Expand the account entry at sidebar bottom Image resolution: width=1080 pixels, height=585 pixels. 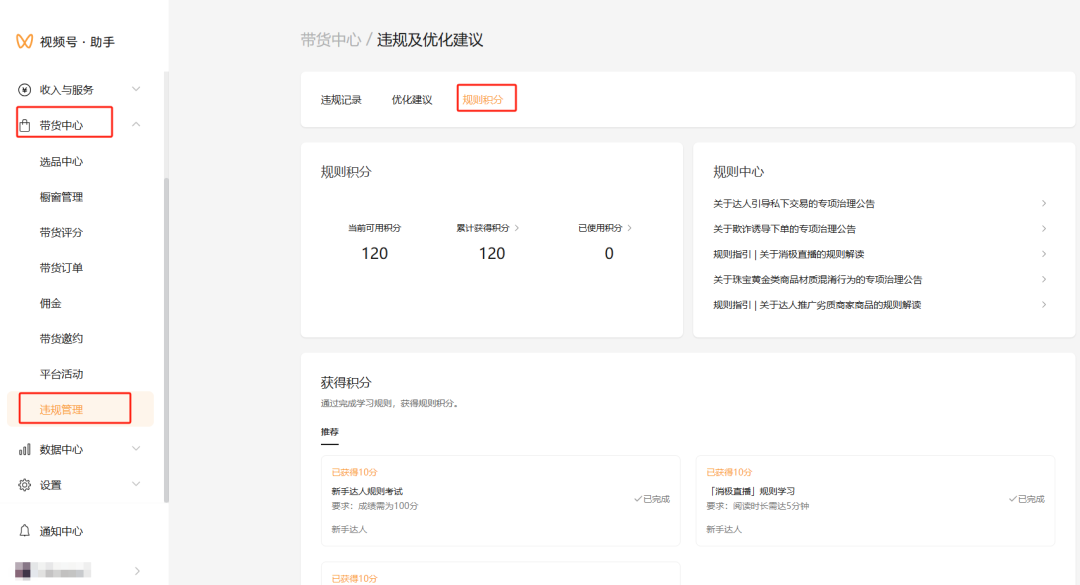(x=137, y=571)
